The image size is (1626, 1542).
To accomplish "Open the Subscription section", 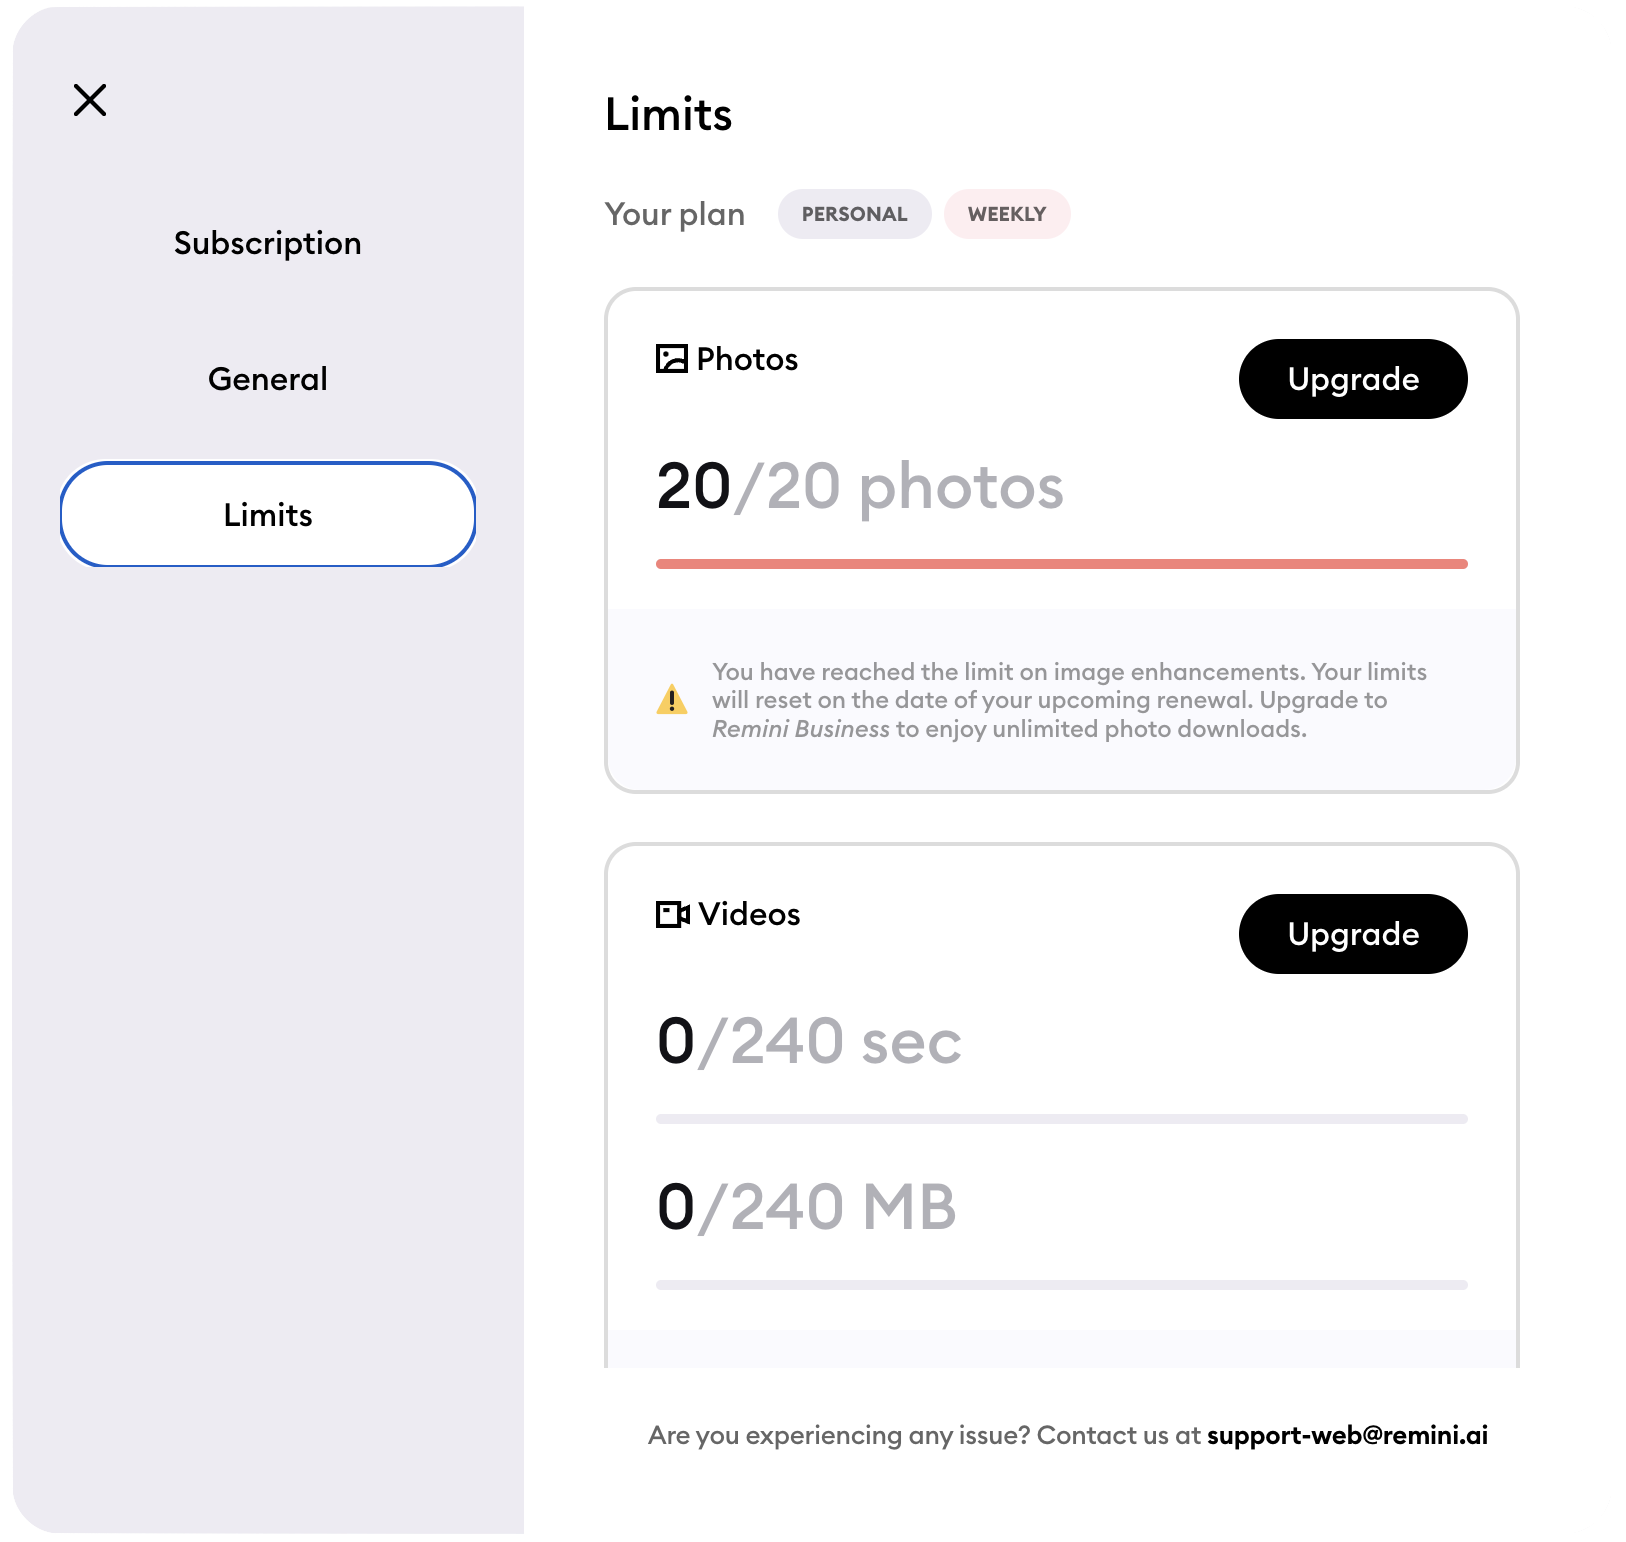I will point(268,243).
